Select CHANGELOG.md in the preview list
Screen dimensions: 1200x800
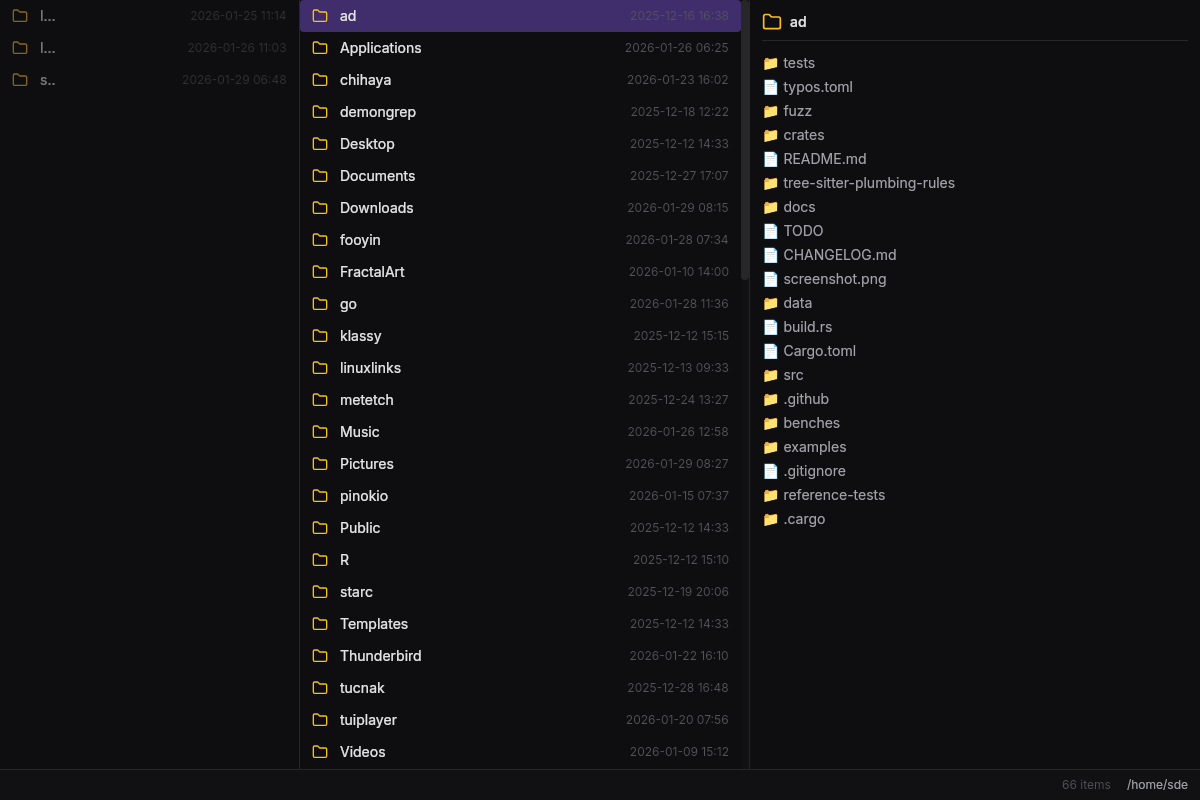click(x=839, y=255)
